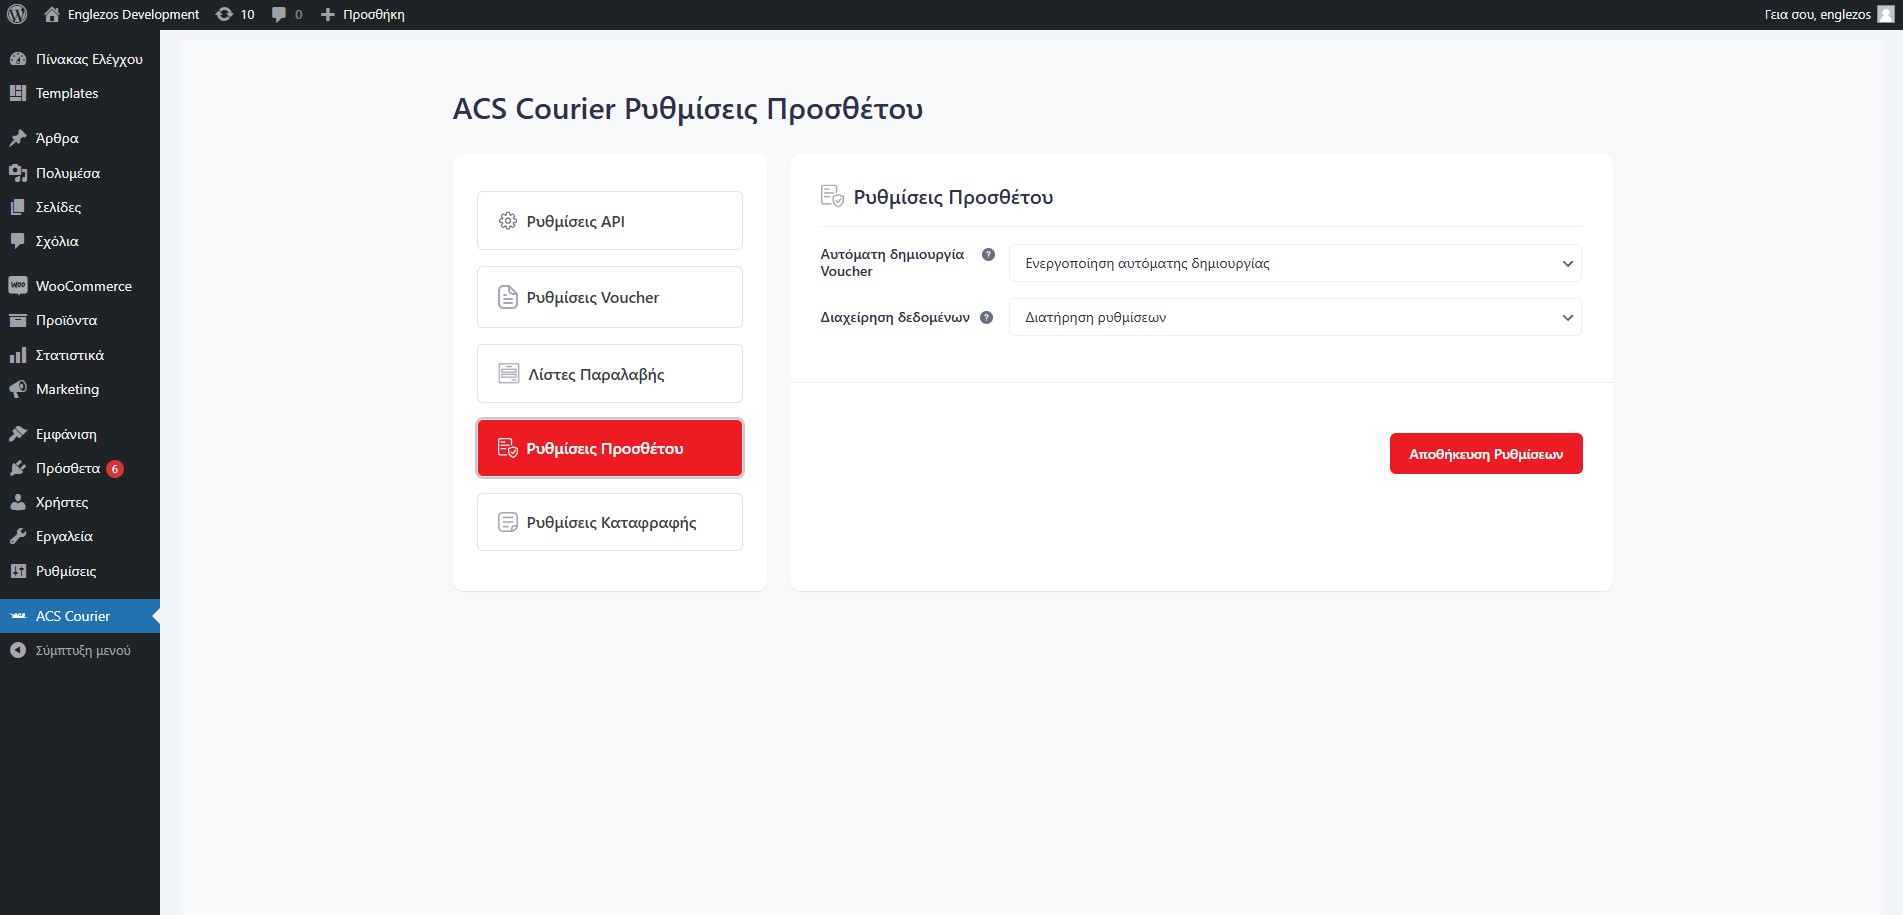Viewport: 1903px width, 915px height.
Task: Click the Χρήστες users icon
Action: click(18, 502)
